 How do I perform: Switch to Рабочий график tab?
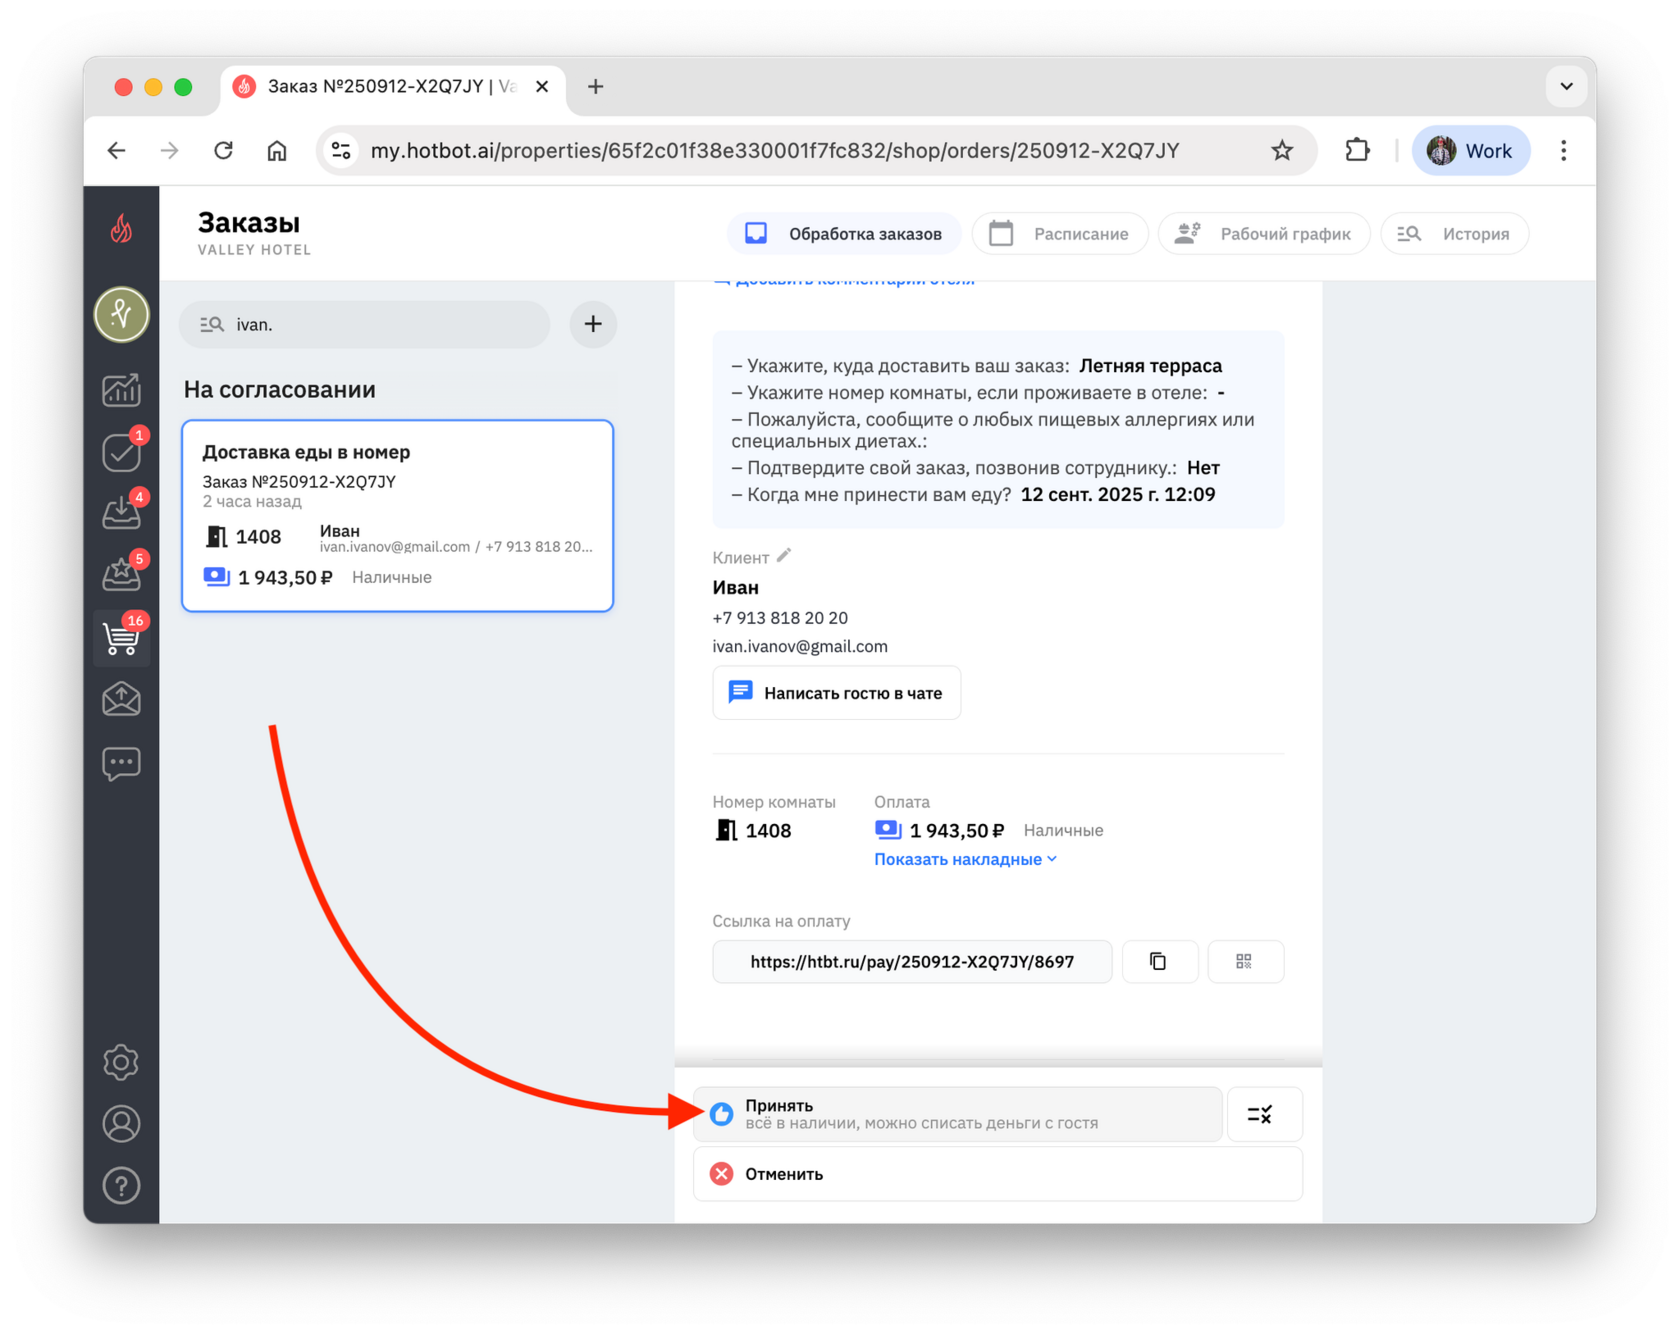click(x=1264, y=234)
